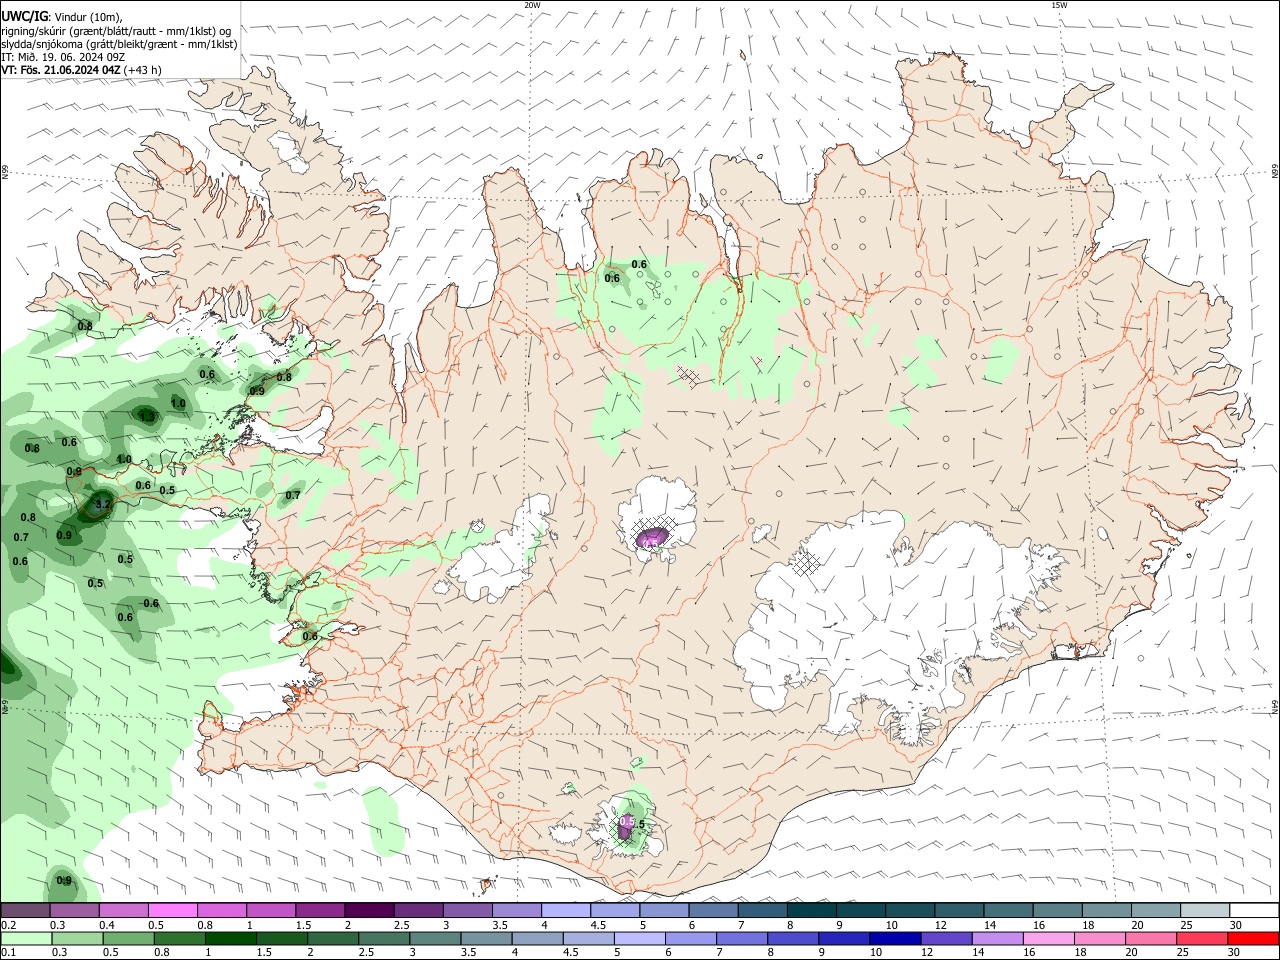
Task: Click the Vestmannaeyjar island off the south coast
Action: [487, 884]
